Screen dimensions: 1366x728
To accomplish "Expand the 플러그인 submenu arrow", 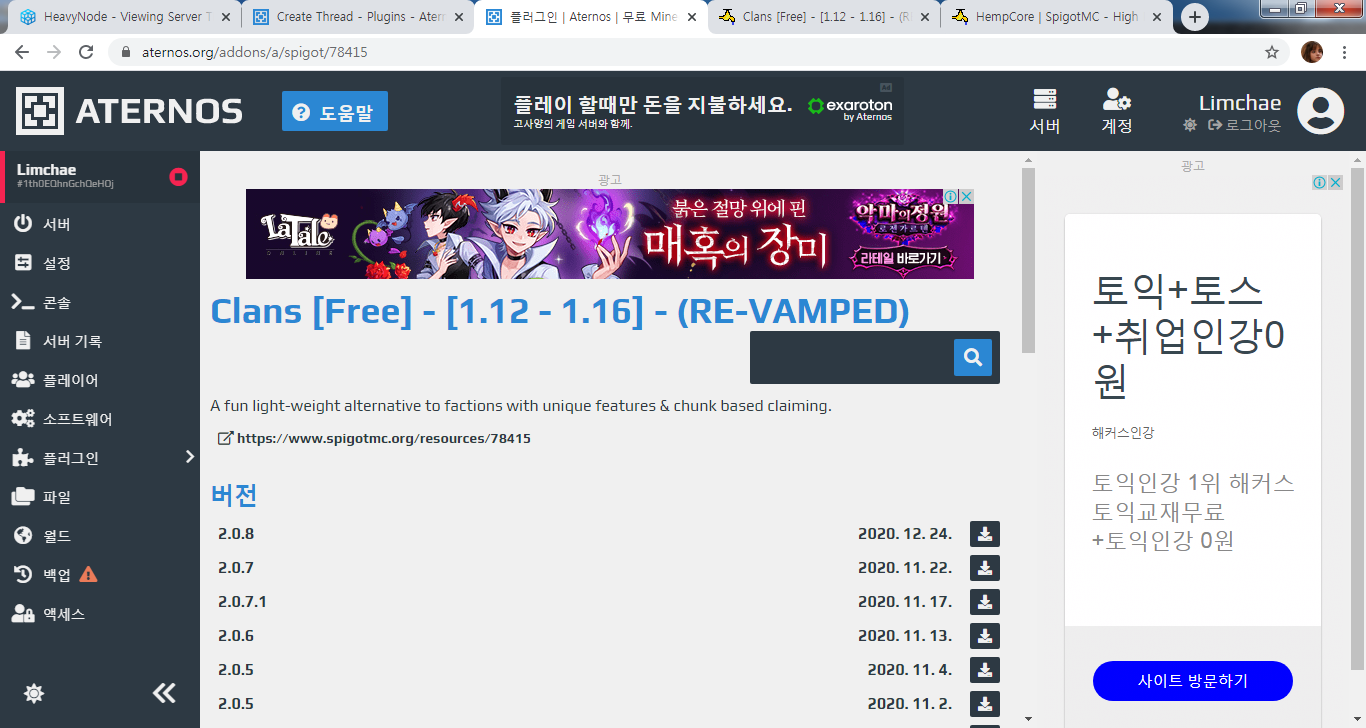I will click(190, 457).
